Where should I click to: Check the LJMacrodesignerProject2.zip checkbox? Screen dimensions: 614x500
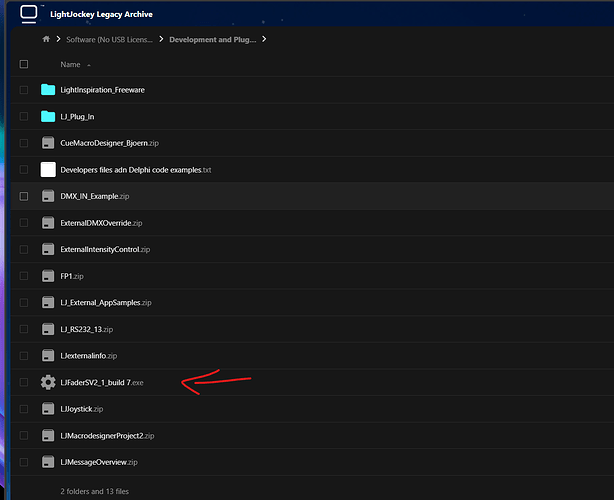[24, 435]
